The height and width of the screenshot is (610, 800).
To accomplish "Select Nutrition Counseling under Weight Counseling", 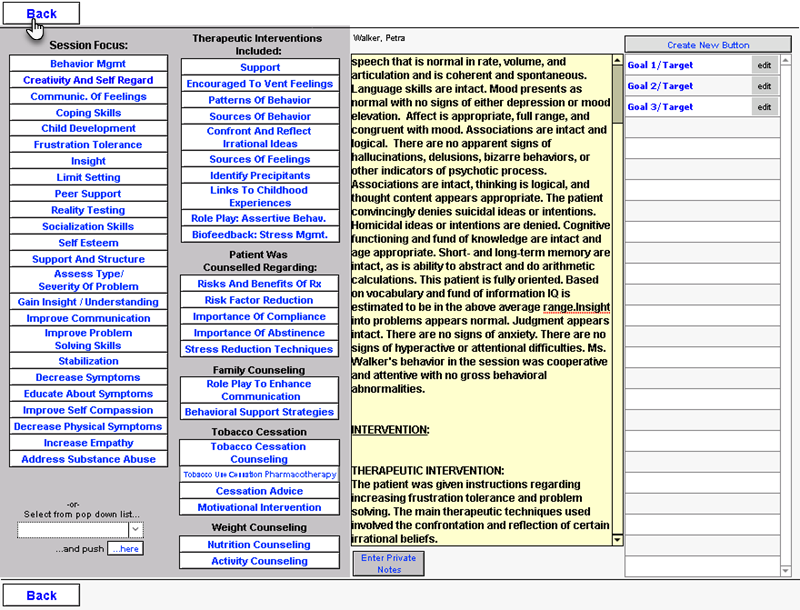I will click(x=259, y=544).
